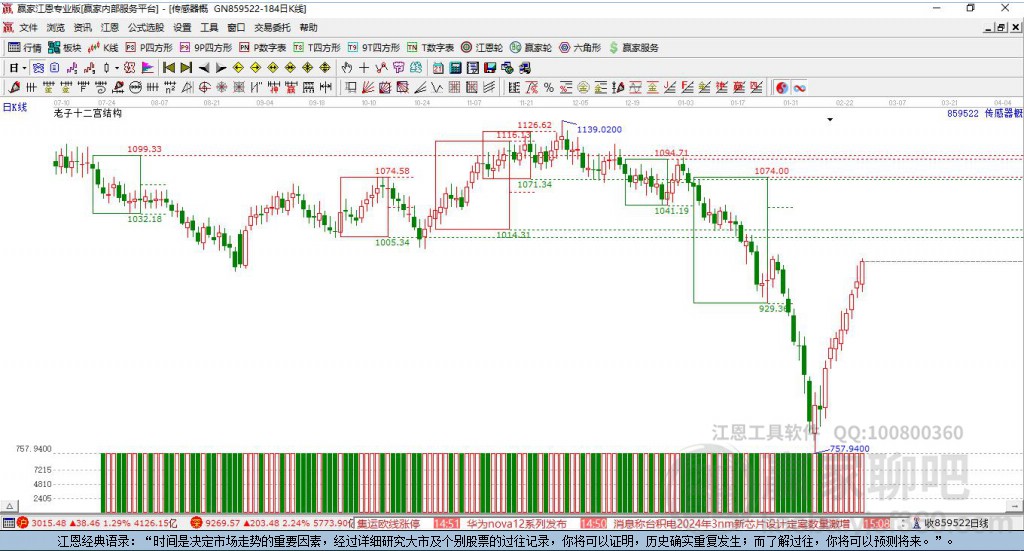Click the 1005.34 green level label

pyautogui.click(x=392, y=242)
